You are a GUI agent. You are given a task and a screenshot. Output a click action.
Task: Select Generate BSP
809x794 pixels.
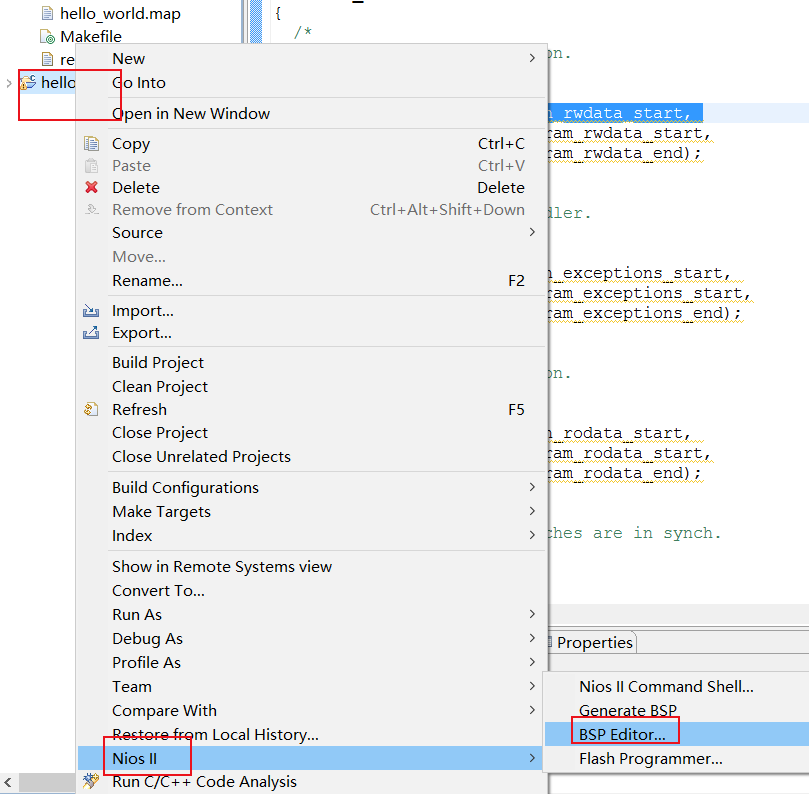coord(677,710)
